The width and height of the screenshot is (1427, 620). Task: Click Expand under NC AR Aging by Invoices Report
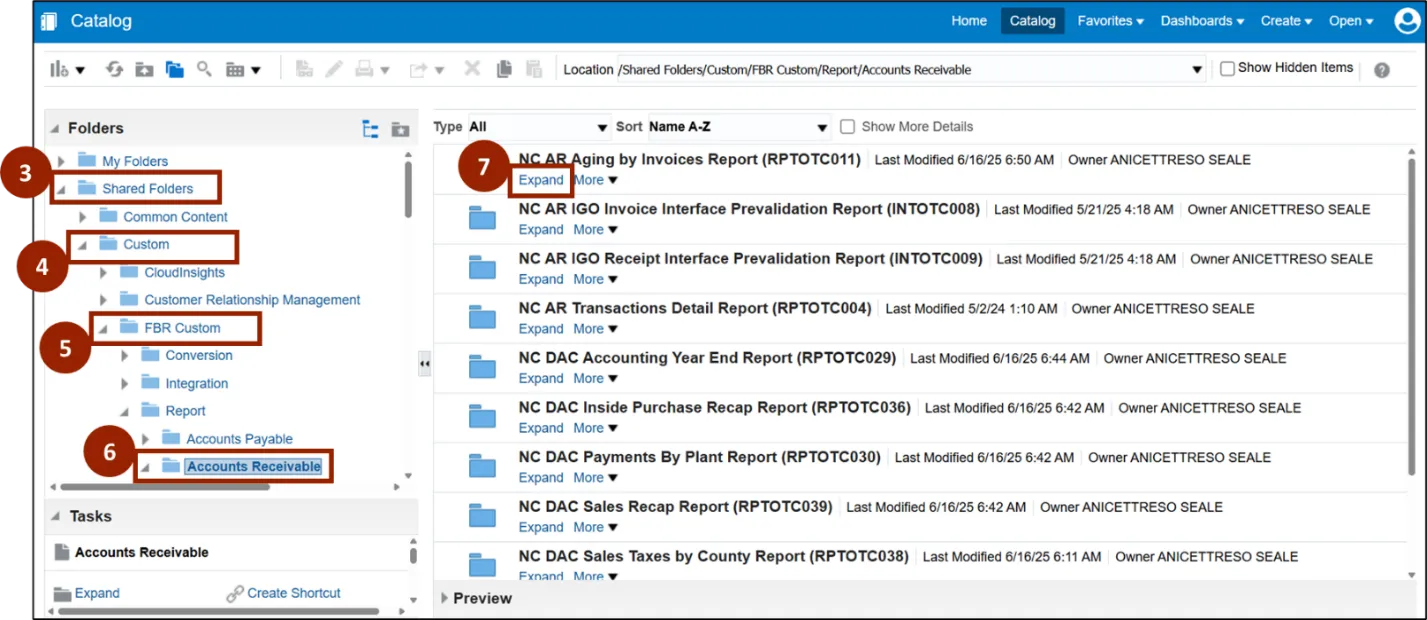pos(541,180)
